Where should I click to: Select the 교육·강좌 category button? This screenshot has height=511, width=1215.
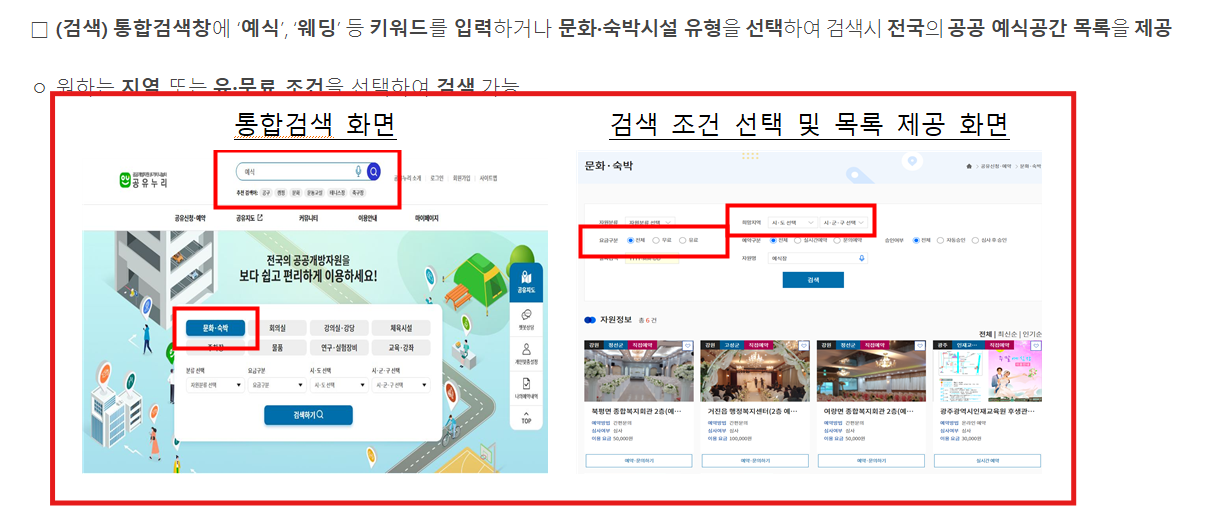[401, 348]
